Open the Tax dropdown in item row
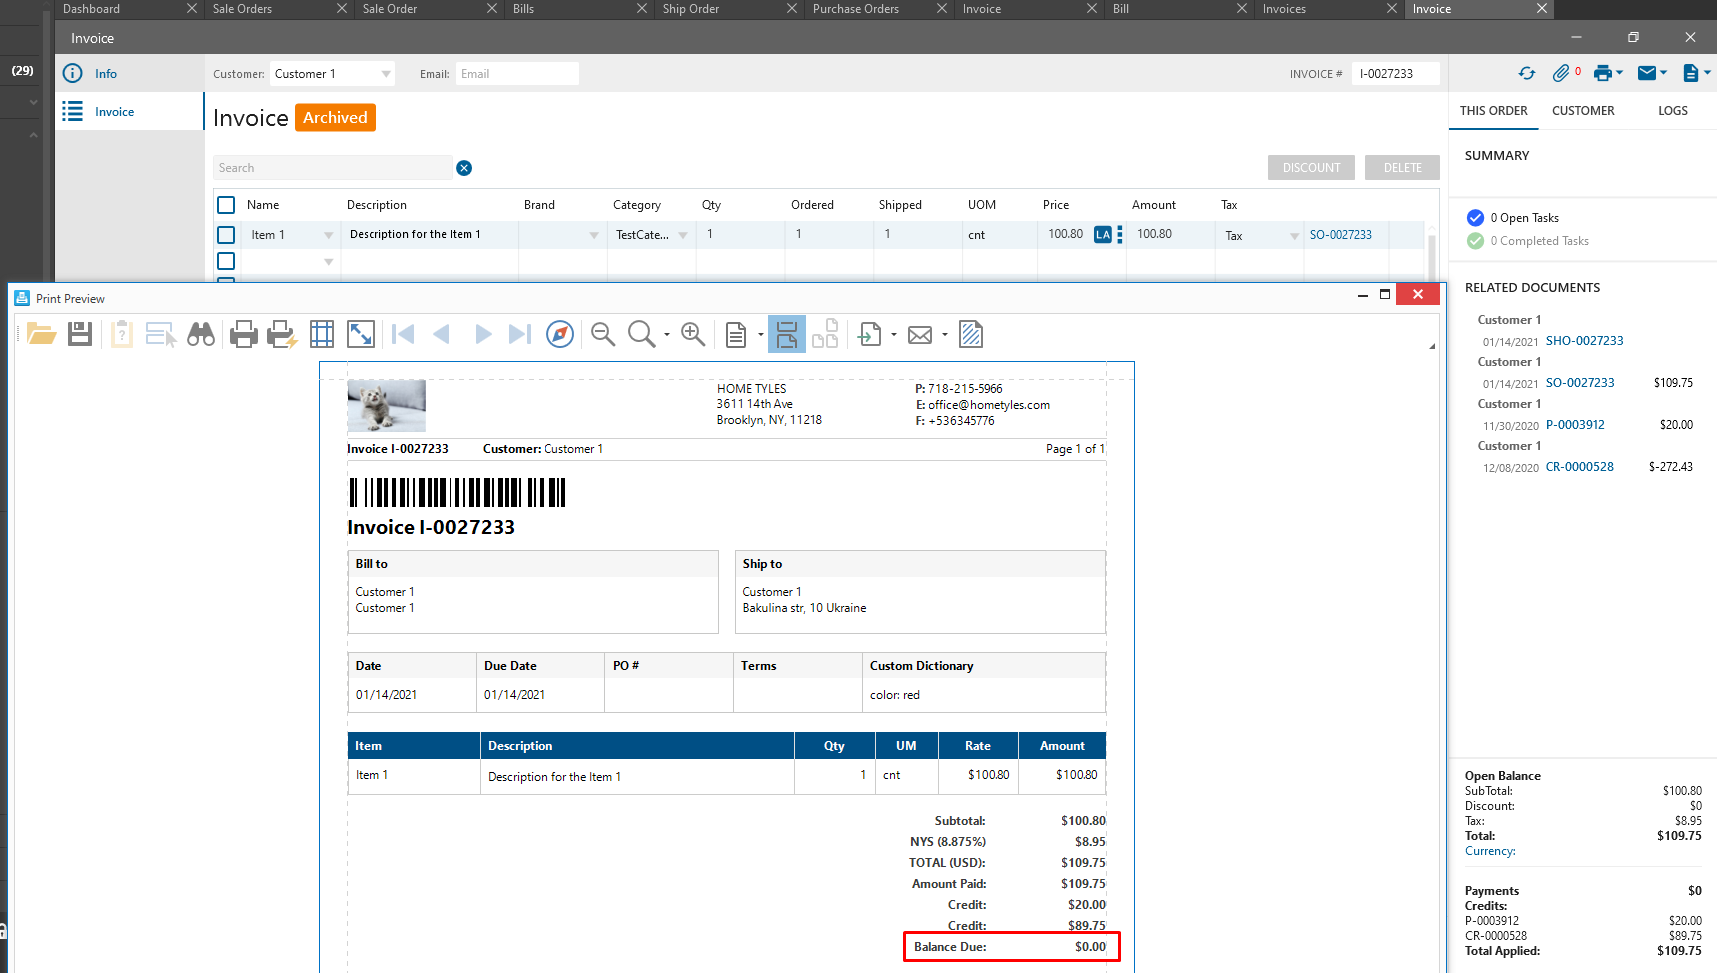The height and width of the screenshot is (973, 1717). [x=1294, y=236]
